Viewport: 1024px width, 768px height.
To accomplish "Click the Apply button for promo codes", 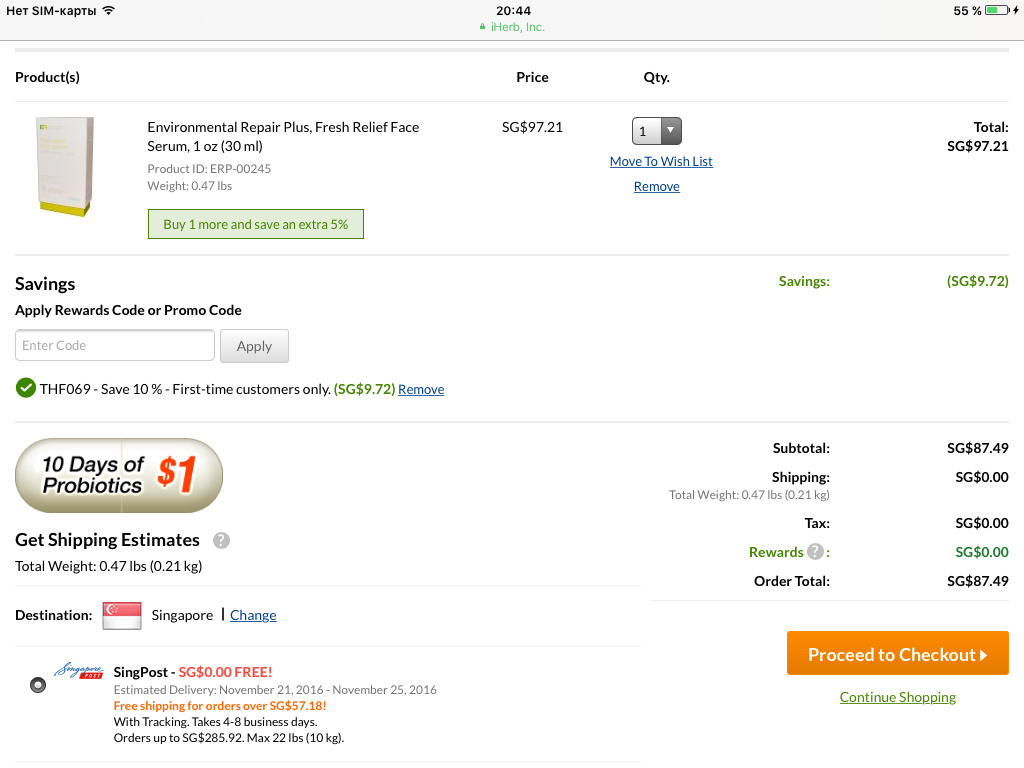I will 254,345.
